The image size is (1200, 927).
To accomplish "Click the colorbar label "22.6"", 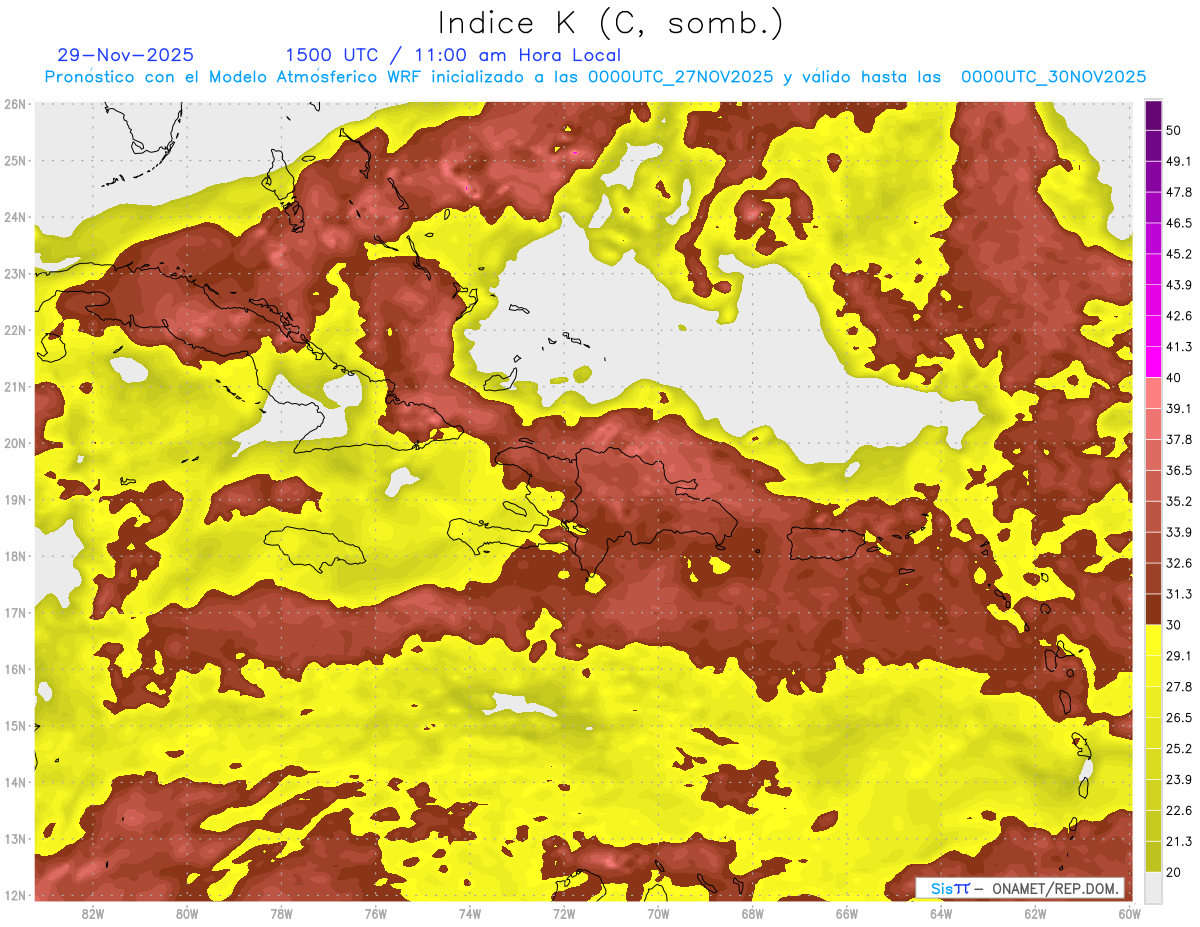I will coord(1180,810).
